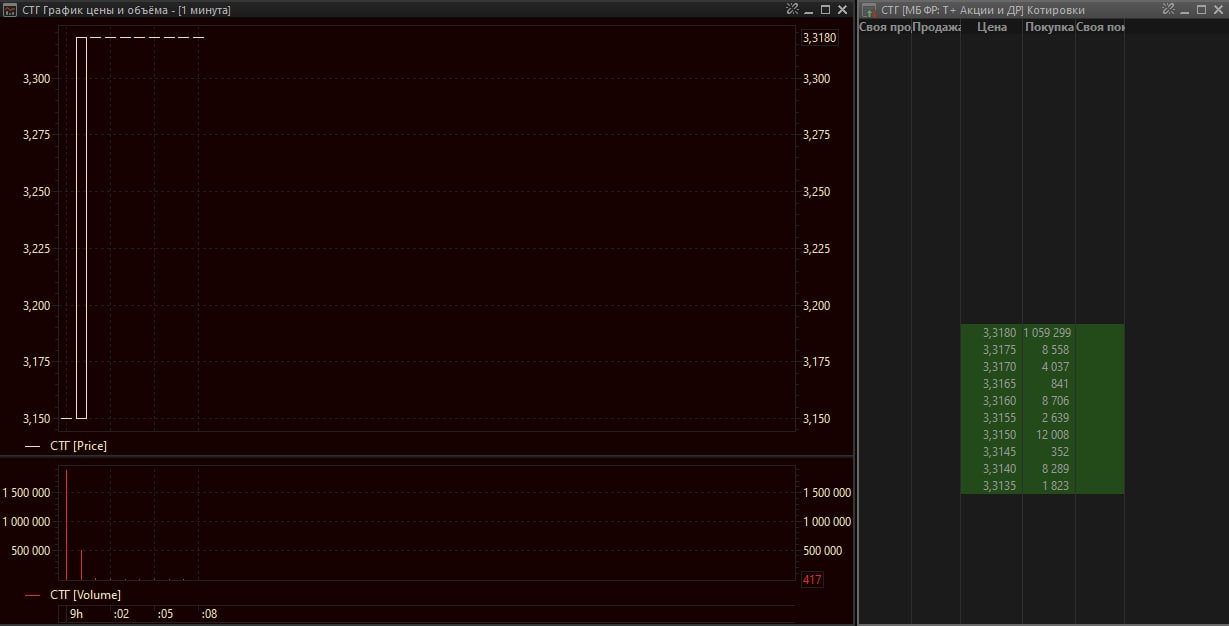Image resolution: width=1229 pixels, height=626 pixels.
Task: Click the Продажа column header
Action: [936, 27]
